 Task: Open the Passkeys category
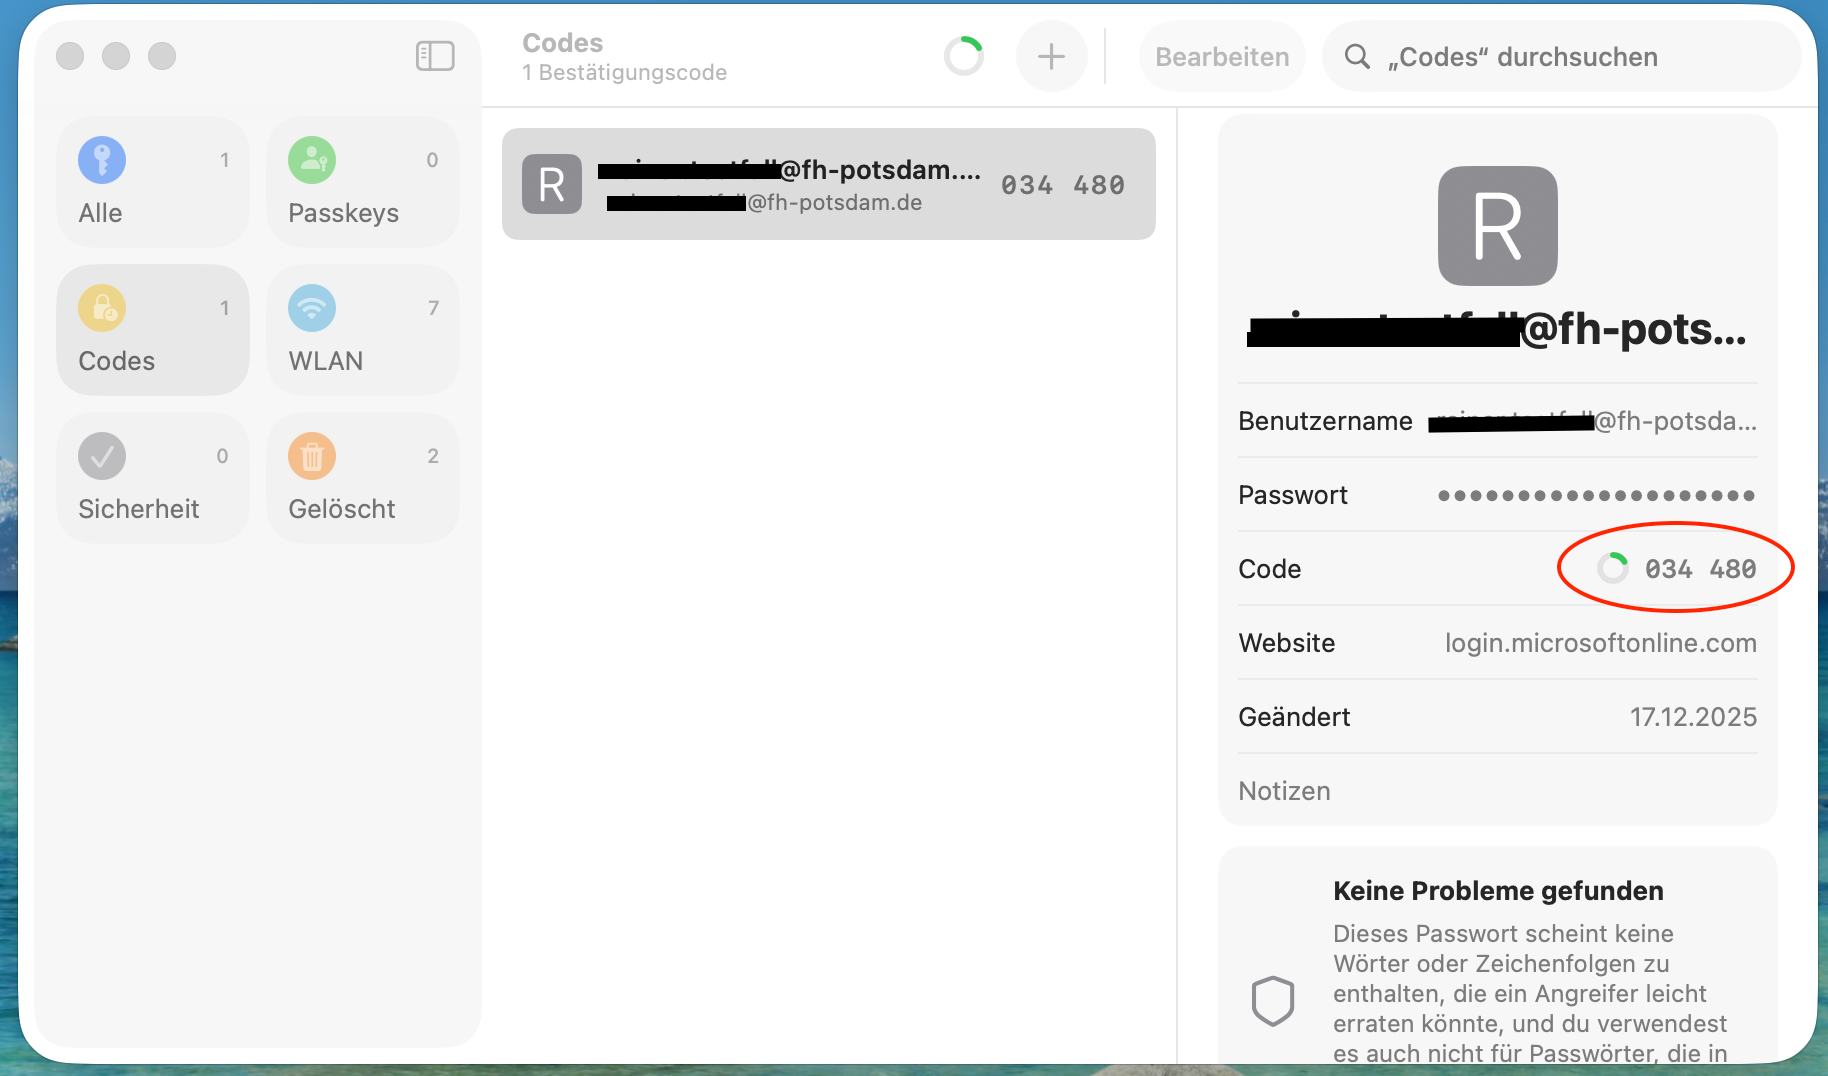point(362,183)
